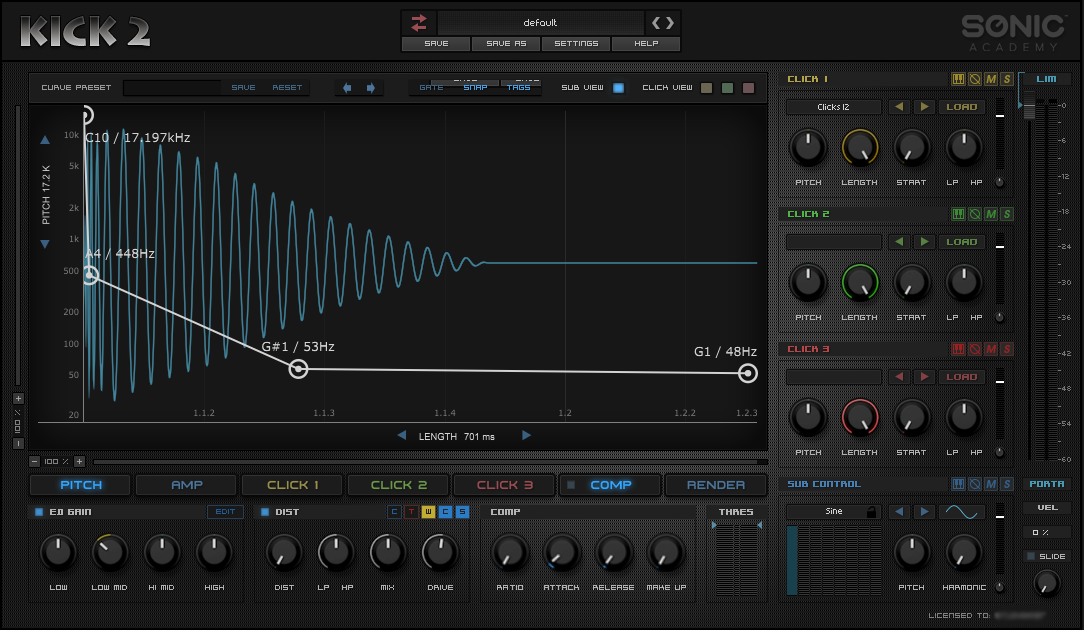Enable the Slide checkbox
Viewport: 1084px width, 630px height.
coord(1031,556)
